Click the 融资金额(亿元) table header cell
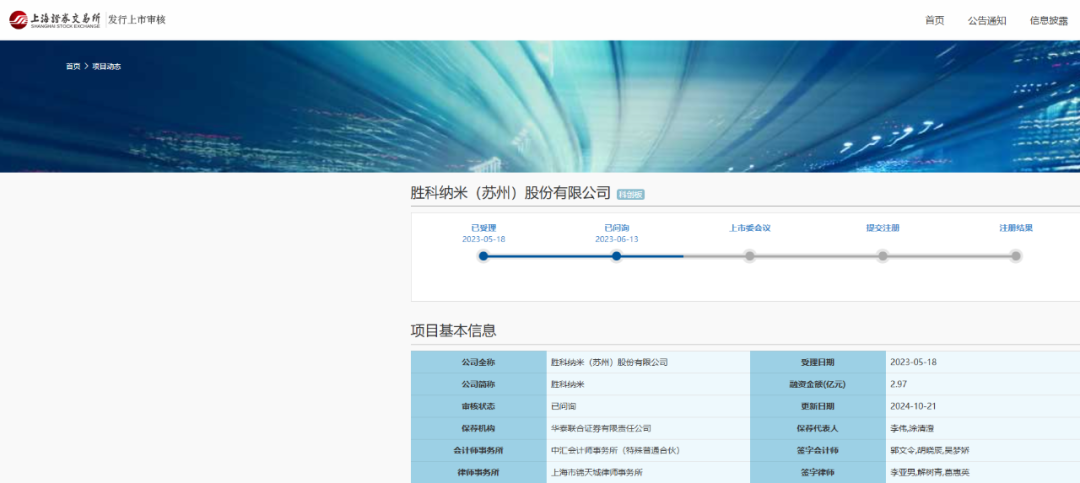 818,384
